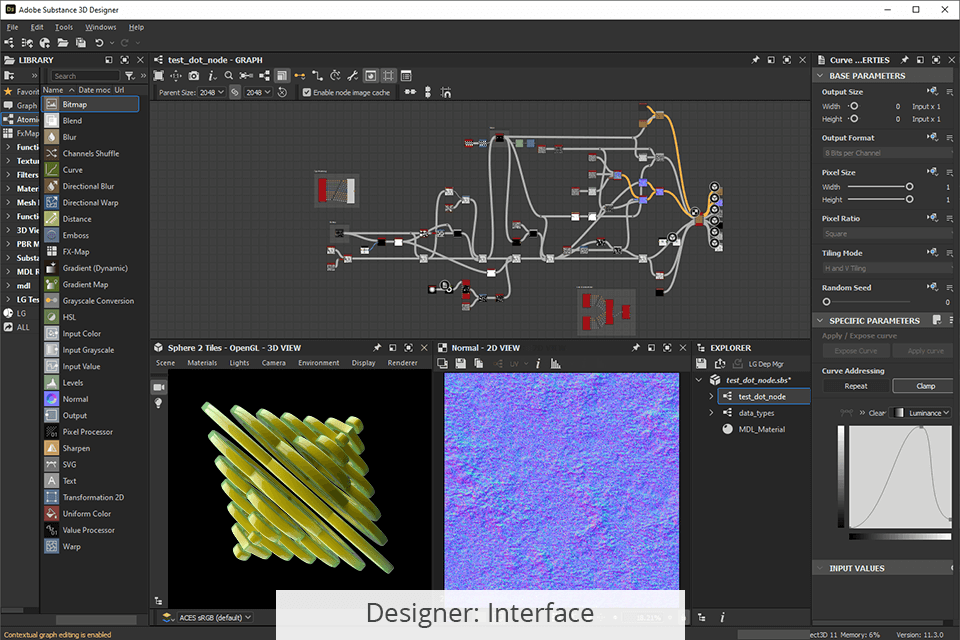The height and width of the screenshot is (640, 960).
Task: Click the Pixel Size Height slider handle
Action: click(909, 200)
